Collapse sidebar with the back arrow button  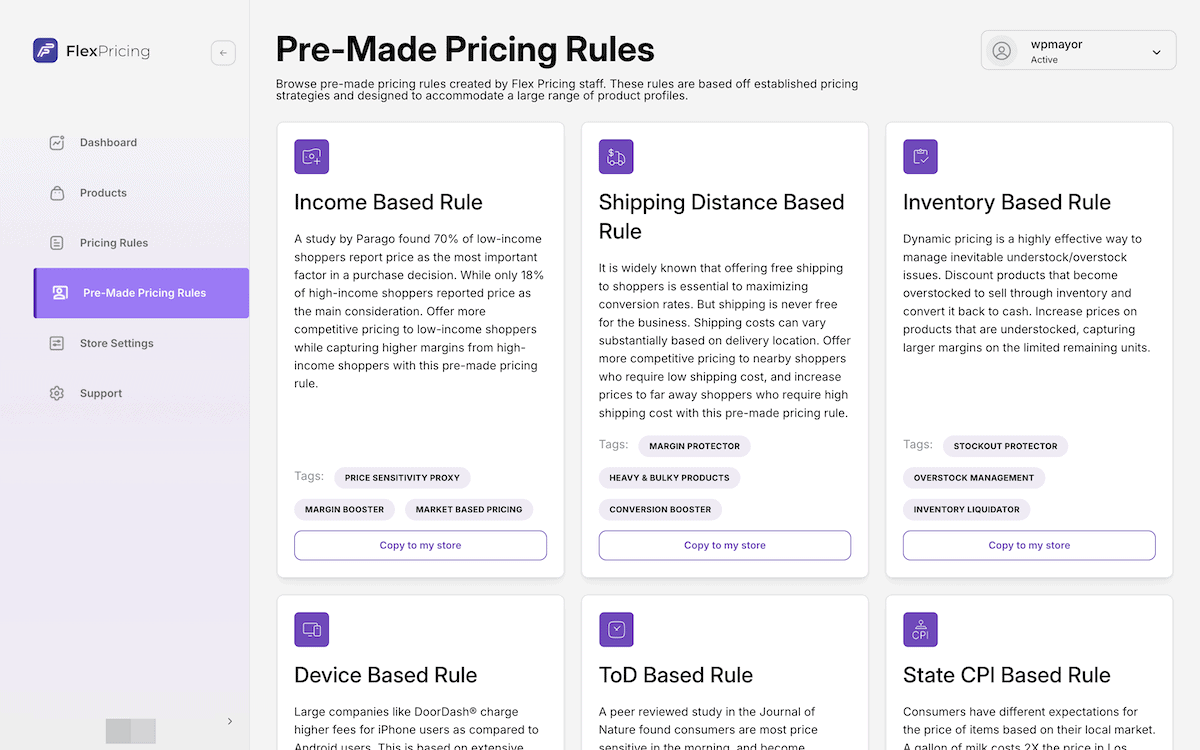[x=223, y=53]
